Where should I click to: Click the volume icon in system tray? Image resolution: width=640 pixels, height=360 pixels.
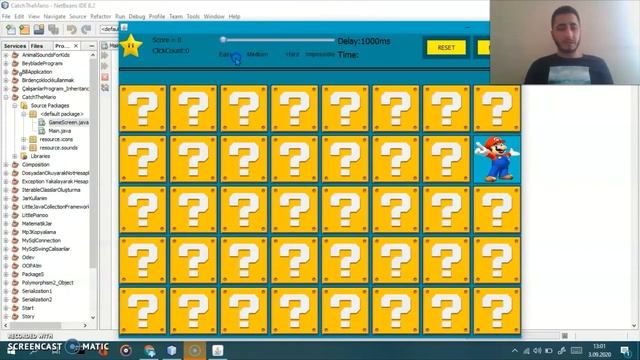(x=538, y=351)
